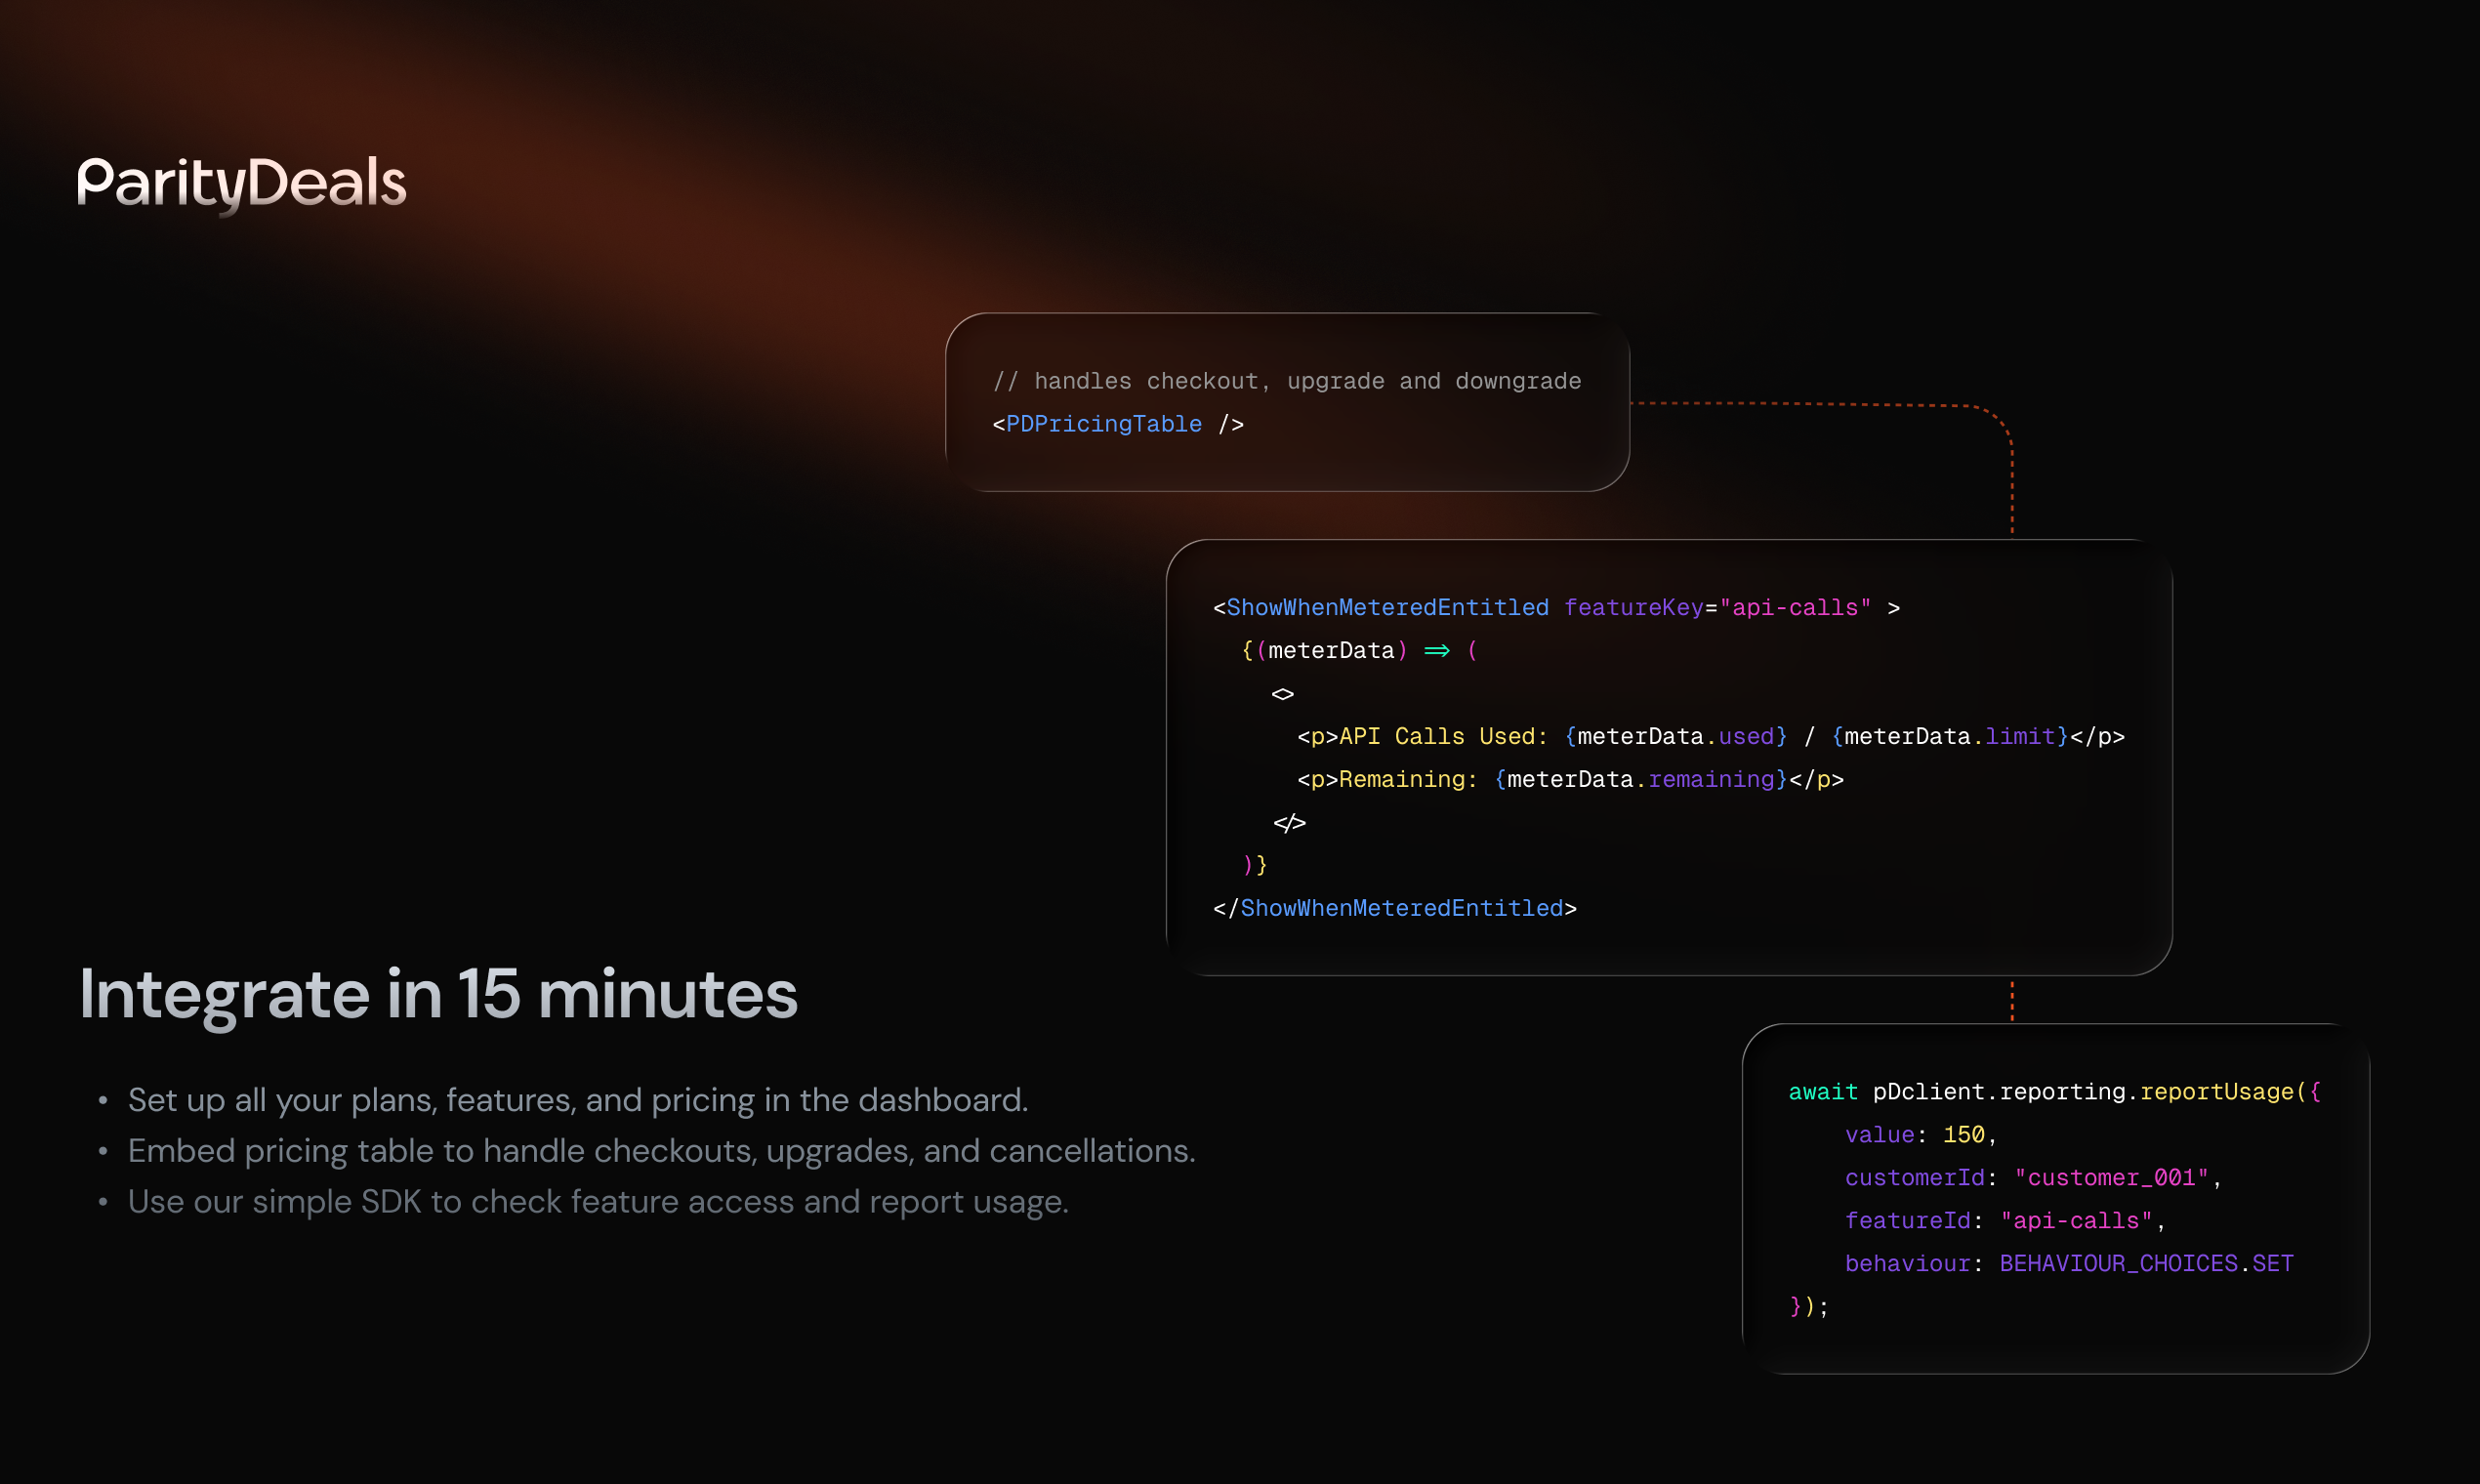Click the reportUsage method name
2480x1484 pixels.
(2216, 1092)
